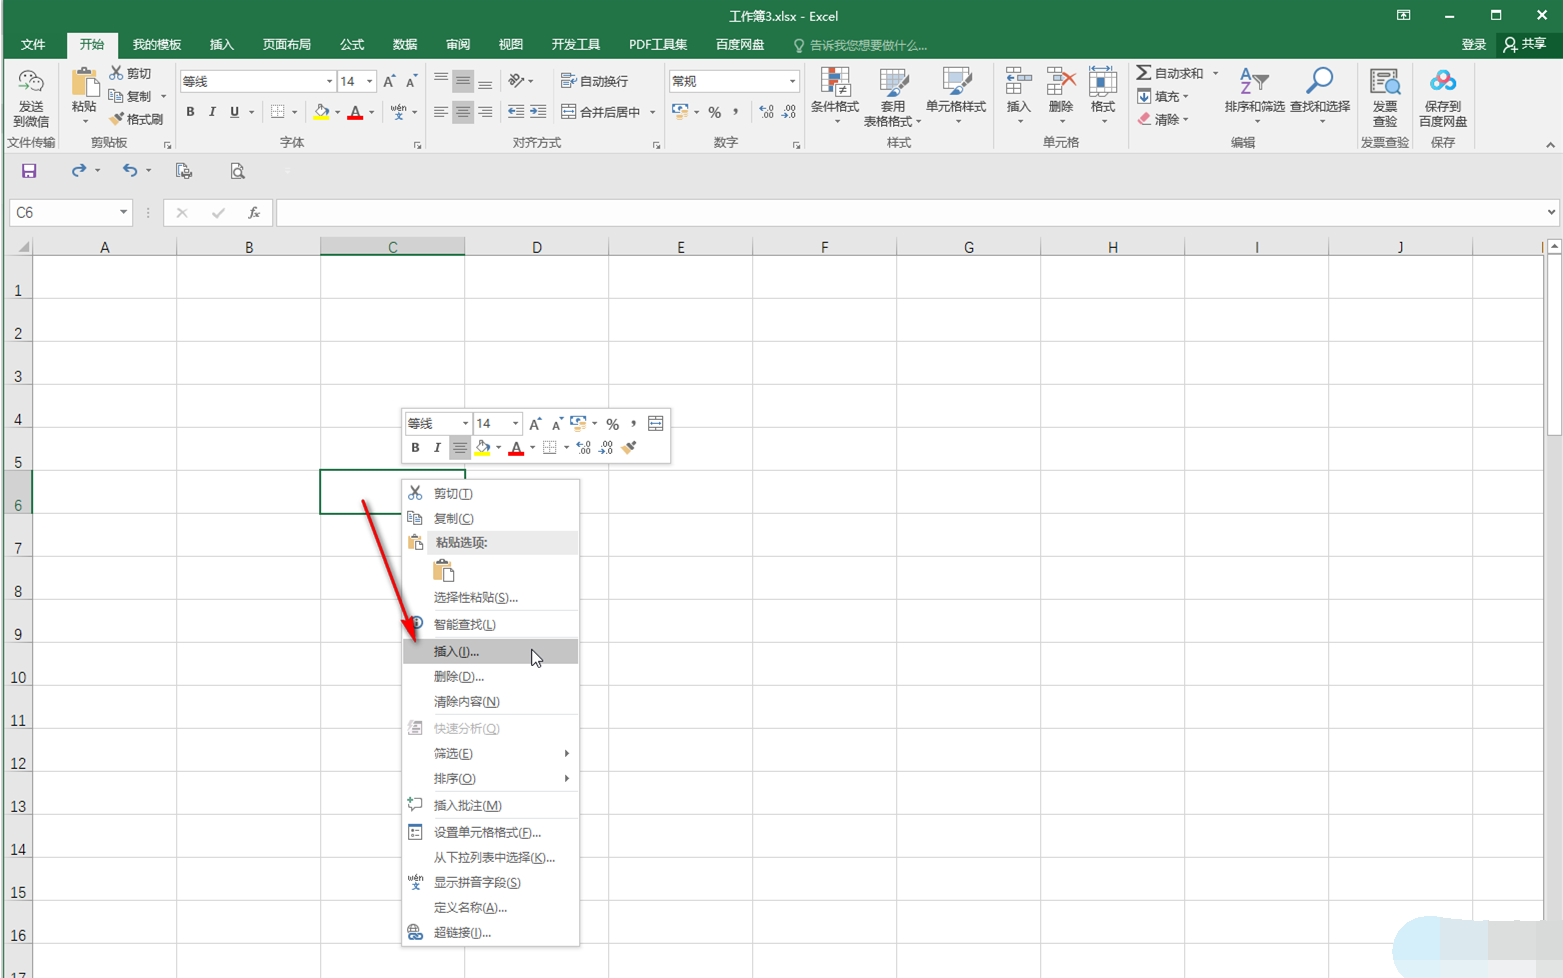Click the 共享 share button
Image resolution: width=1563 pixels, height=978 pixels.
(x=1525, y=45)
